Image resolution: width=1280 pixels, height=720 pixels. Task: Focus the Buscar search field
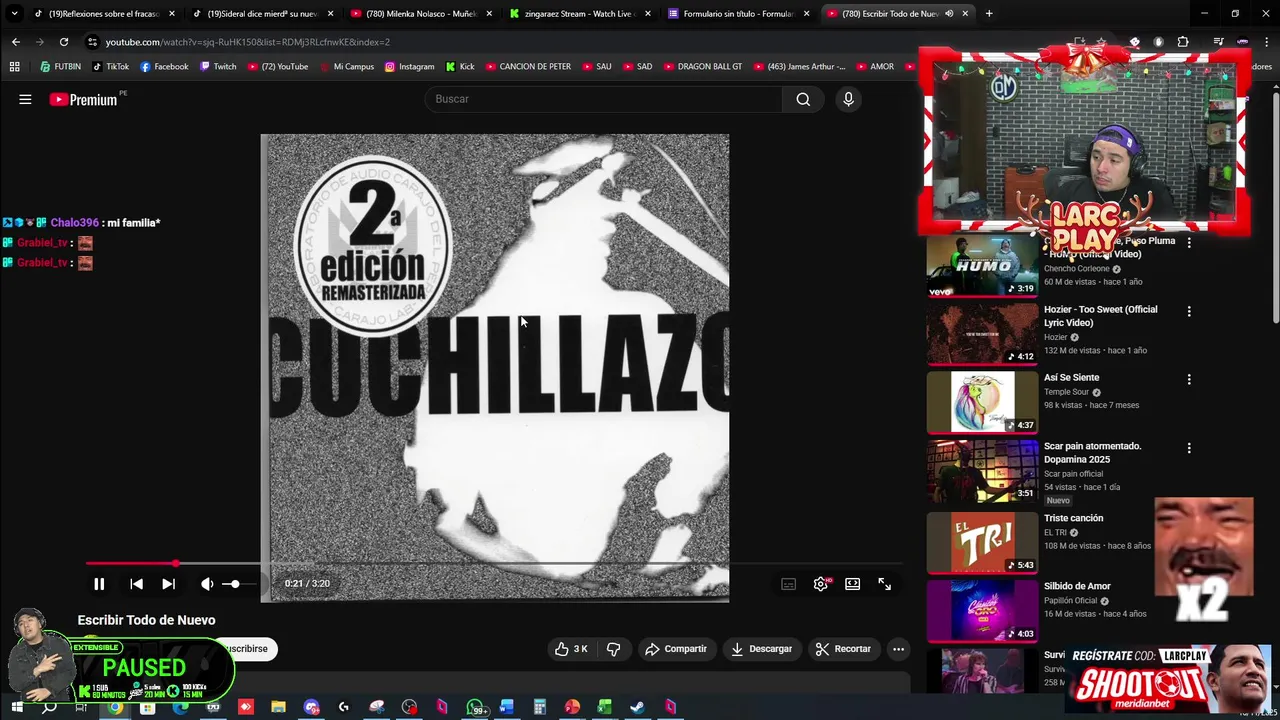[604, 99]
